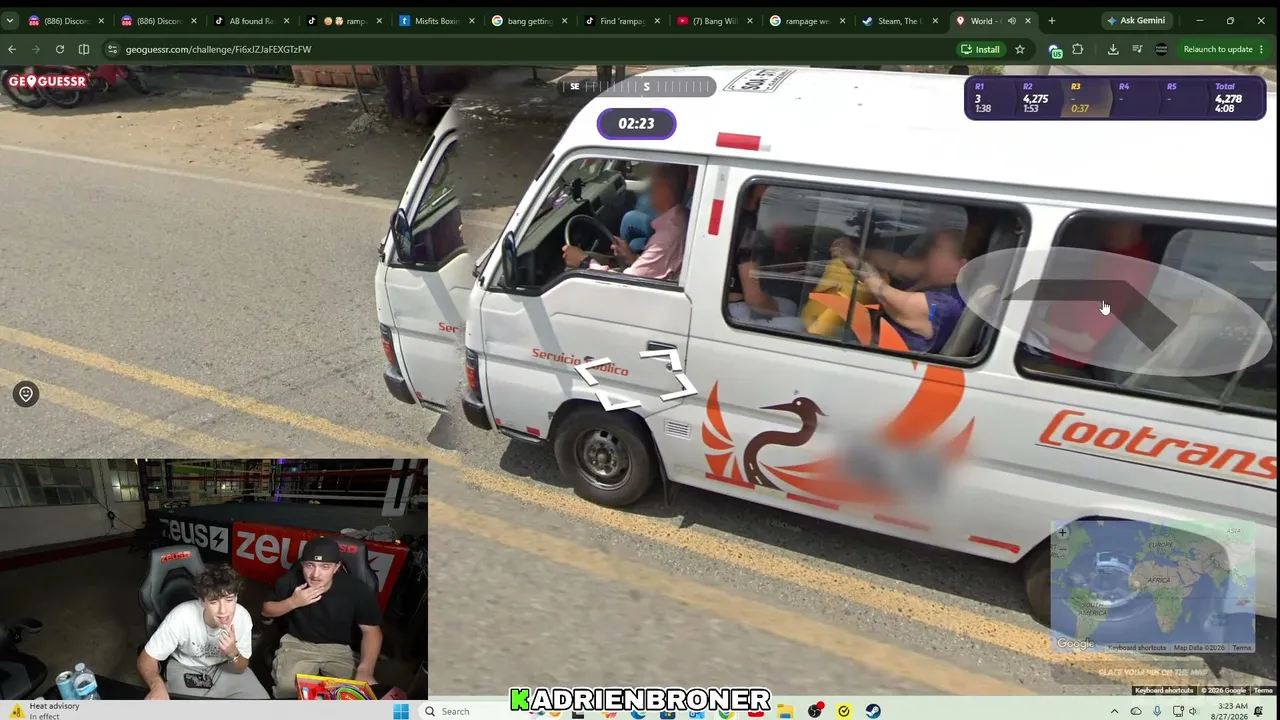Click the GeoGuessr logo
This screenshot has width=1280, height=720.
47,81
